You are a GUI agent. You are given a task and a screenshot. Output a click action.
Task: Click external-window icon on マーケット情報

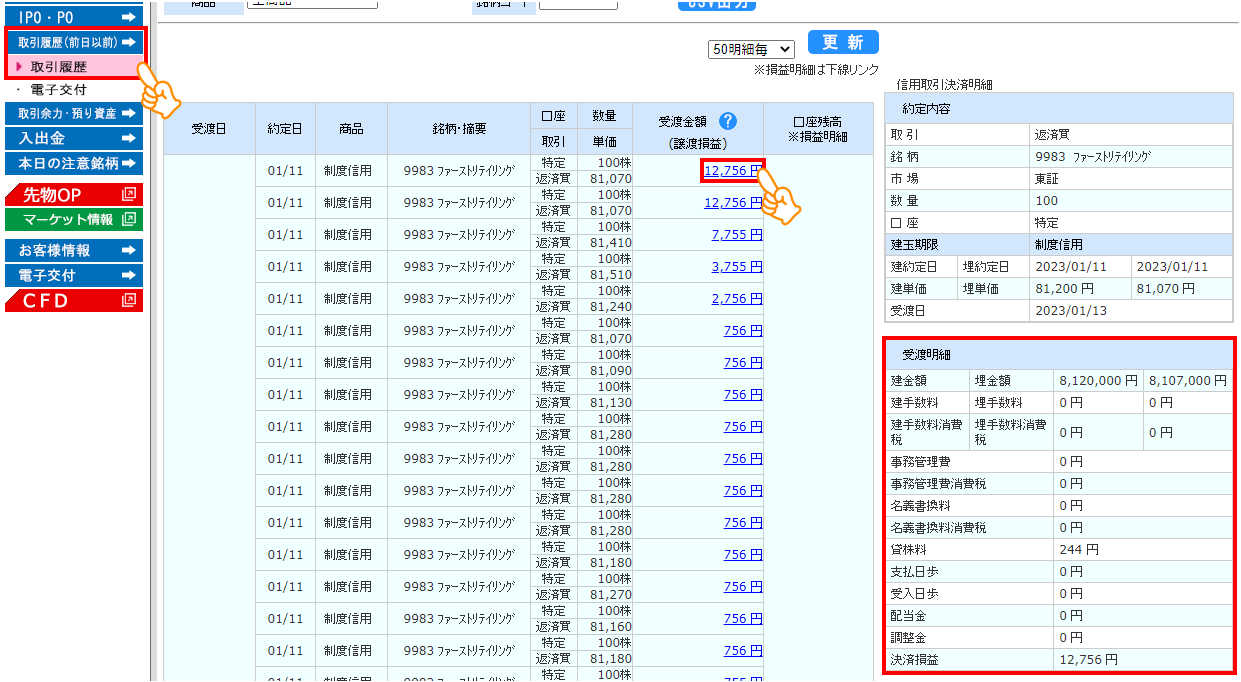(x=128, y=219)
